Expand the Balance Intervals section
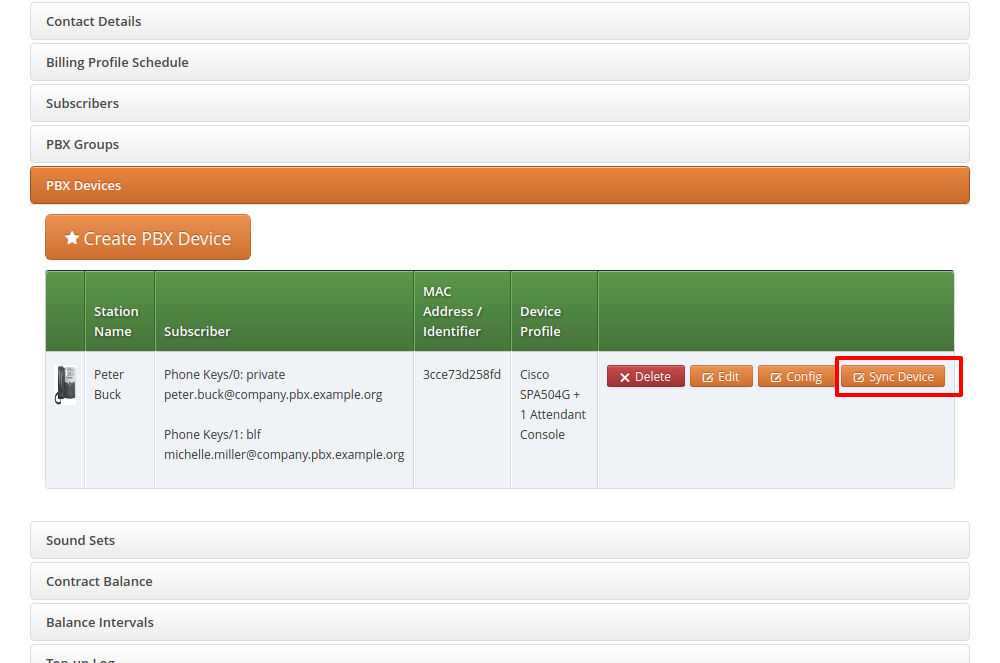 [x=100, y=622]
